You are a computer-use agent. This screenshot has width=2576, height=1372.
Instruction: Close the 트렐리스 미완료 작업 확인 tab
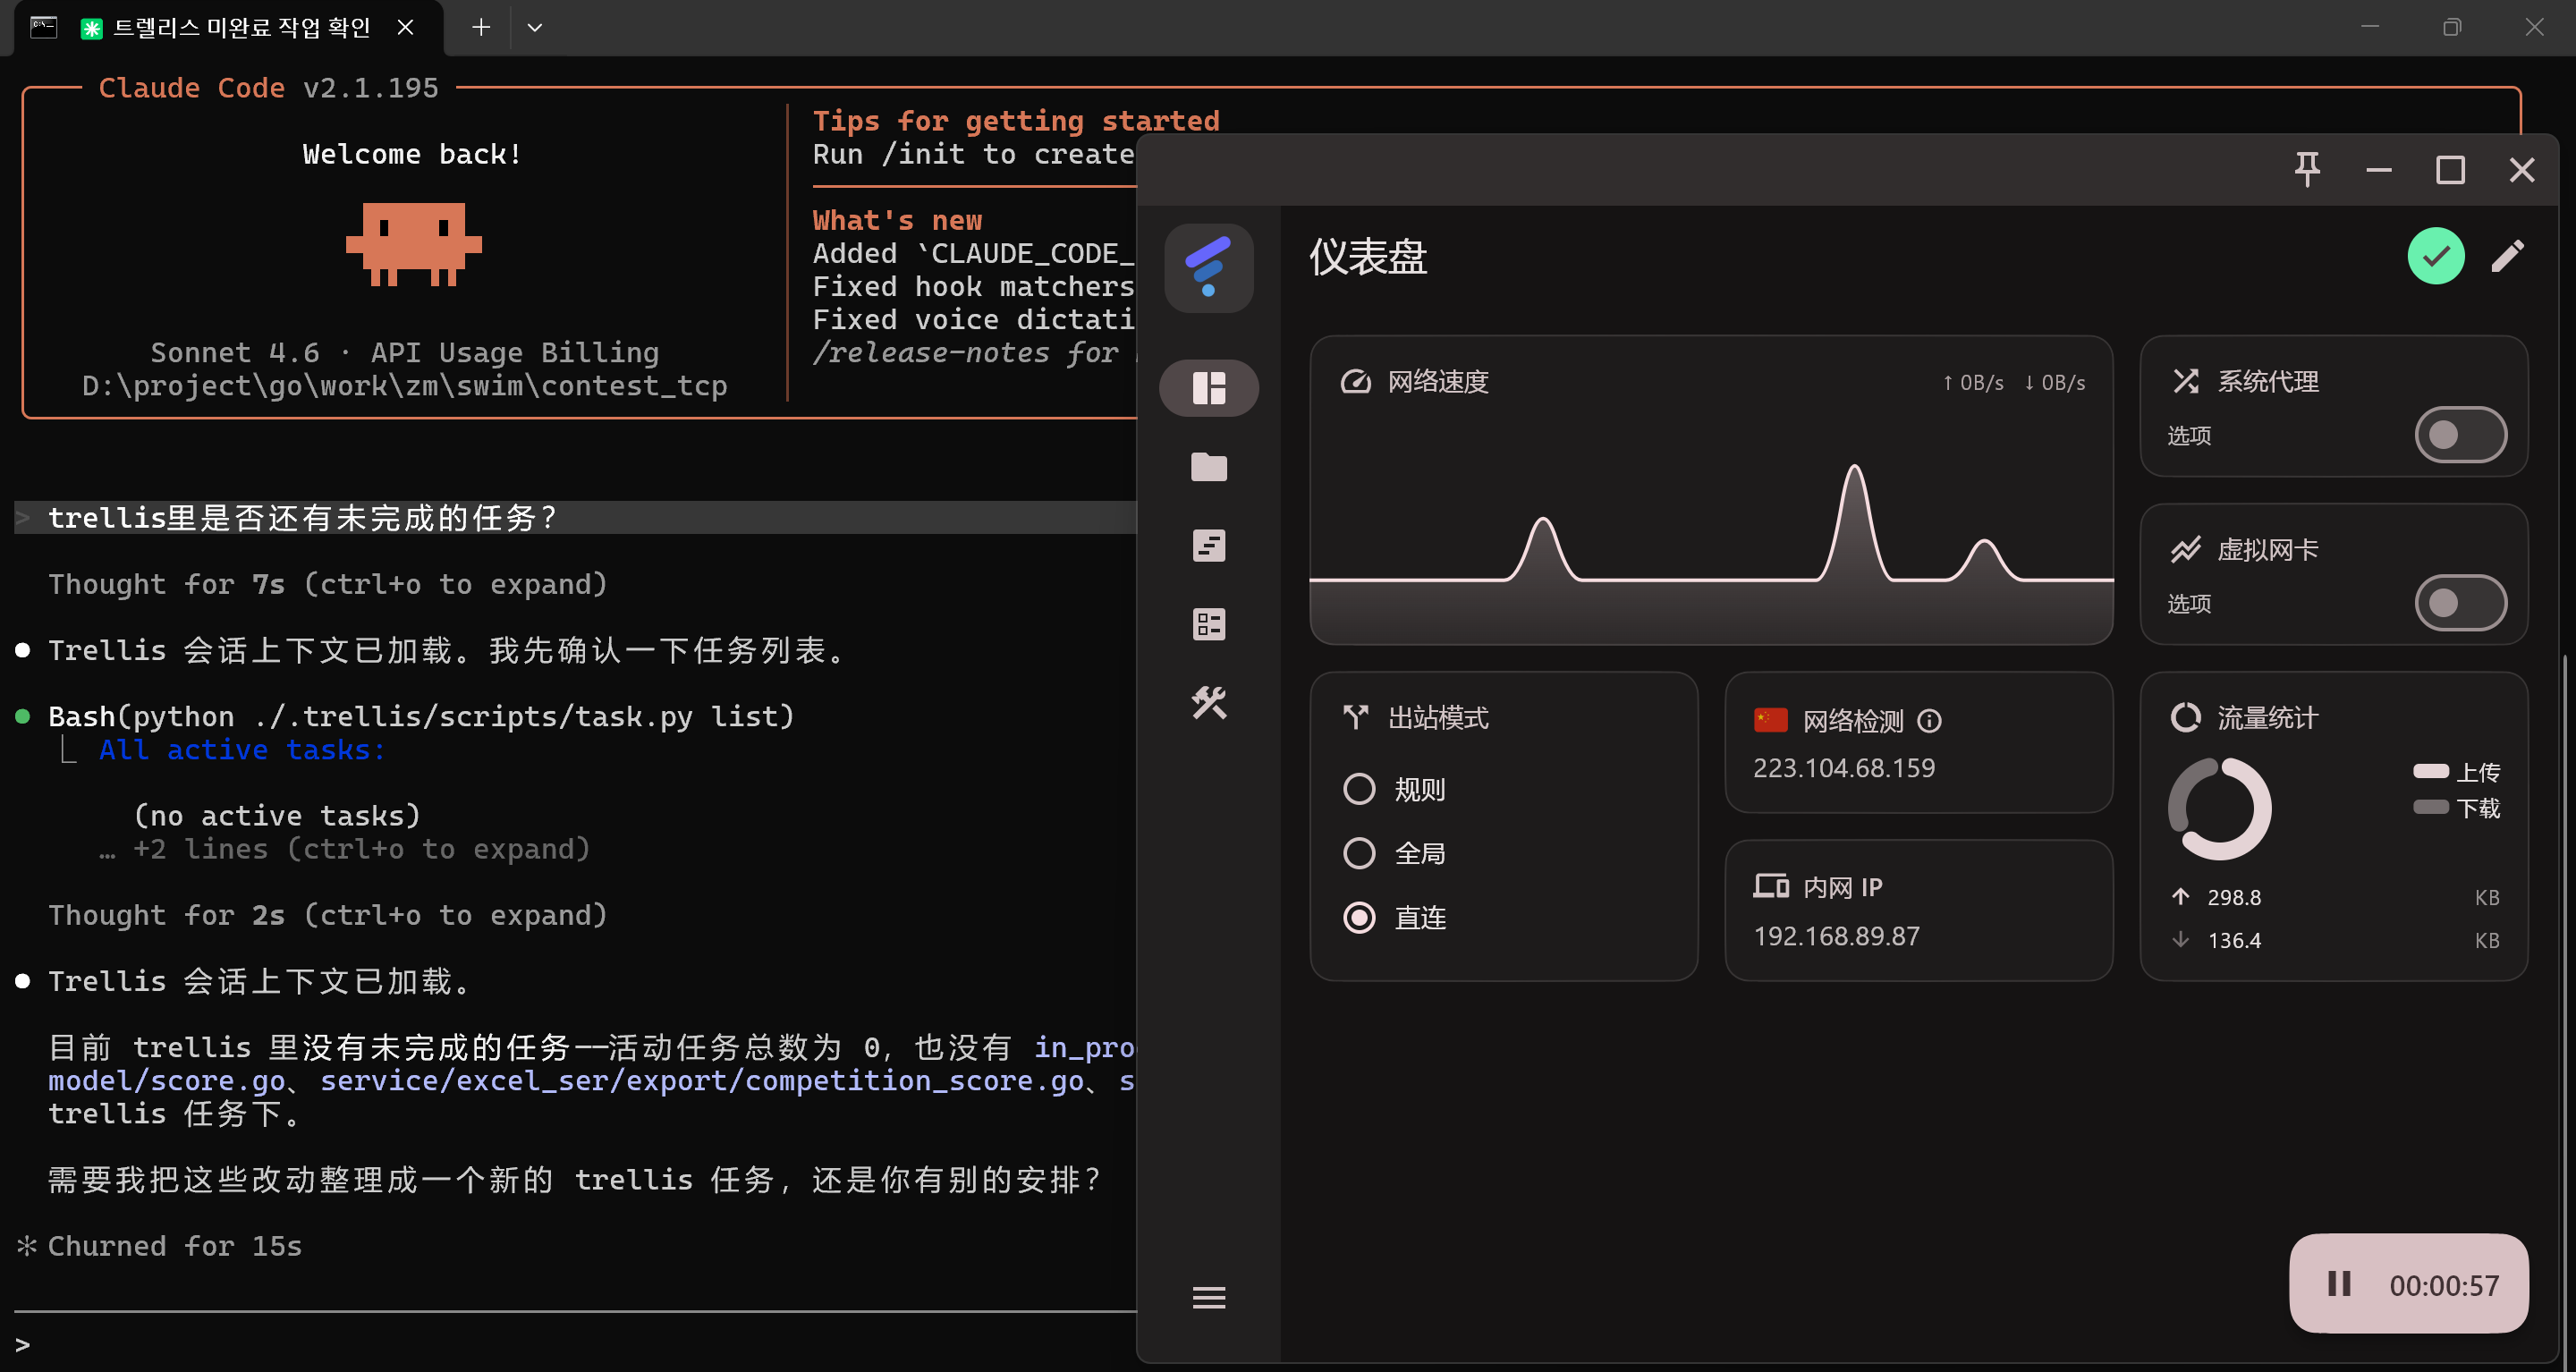pos(405,27)
